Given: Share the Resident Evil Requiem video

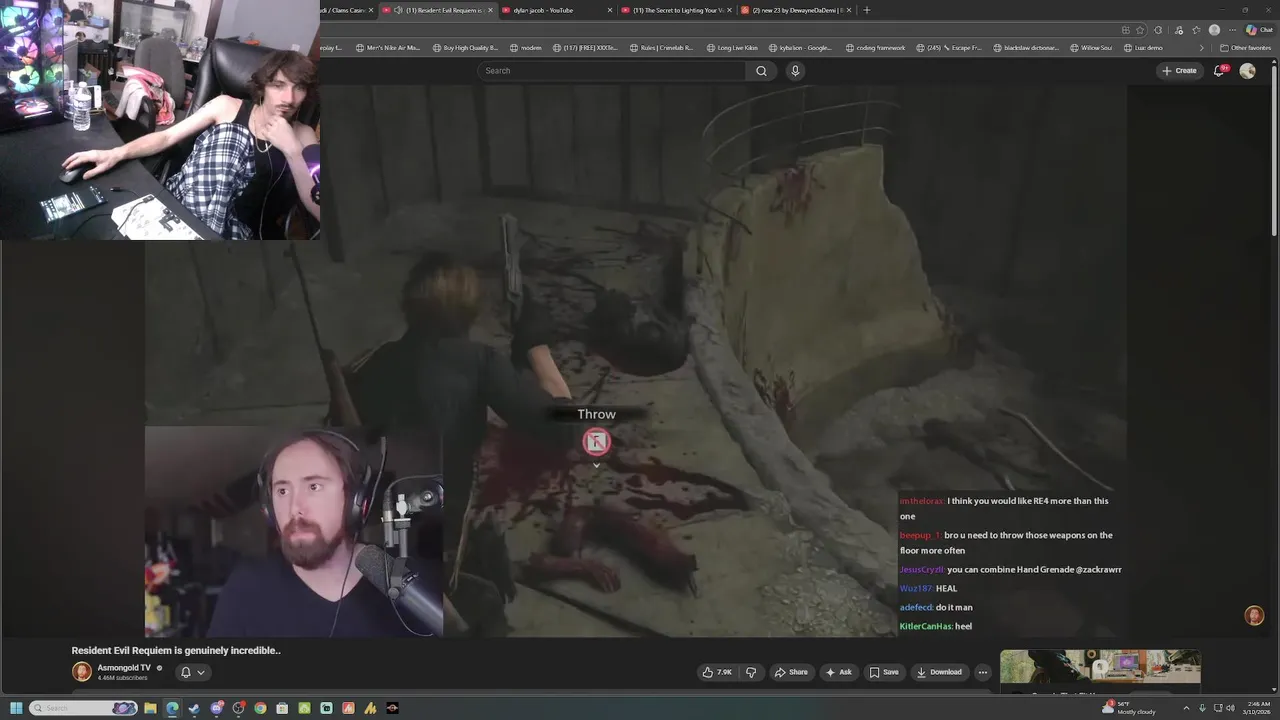Looking at the screenshot, I should (x=791, y=672).
